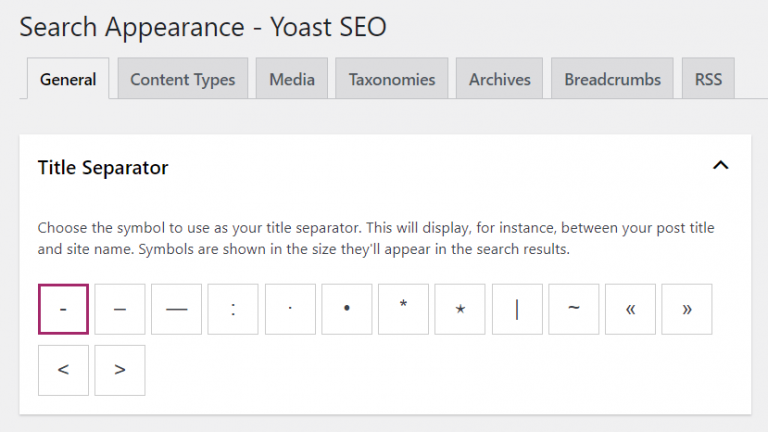This screenshot has height=432, width=768.
Task: Open the Content Types tab
Action: [183, 79]
